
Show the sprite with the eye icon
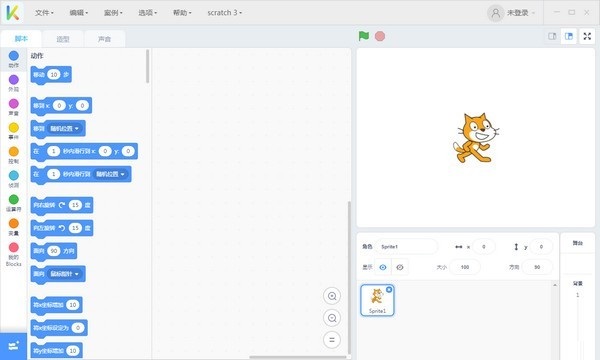pyautogui.click(x=383, y=267)
